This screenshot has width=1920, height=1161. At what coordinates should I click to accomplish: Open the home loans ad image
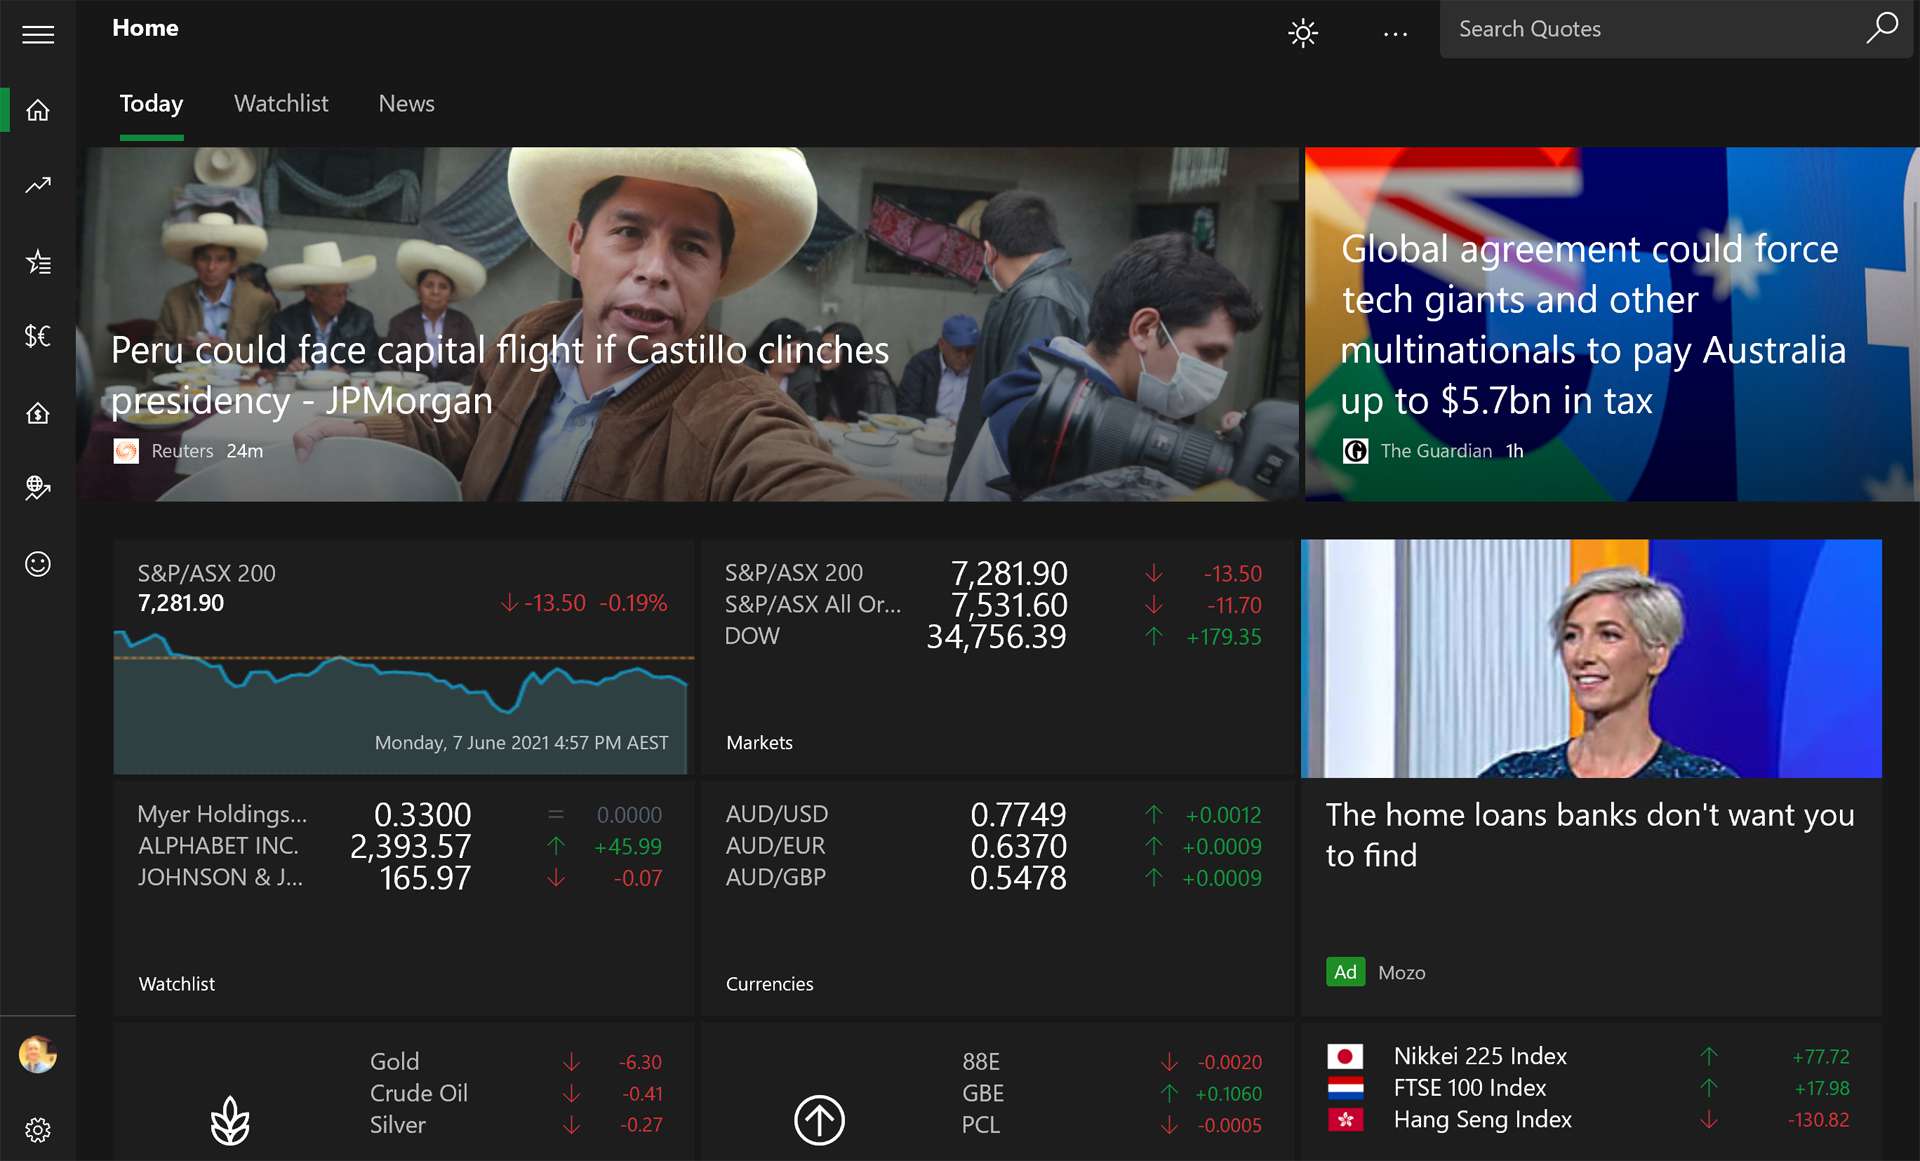pyautogui.click(x=1591, y=658)
